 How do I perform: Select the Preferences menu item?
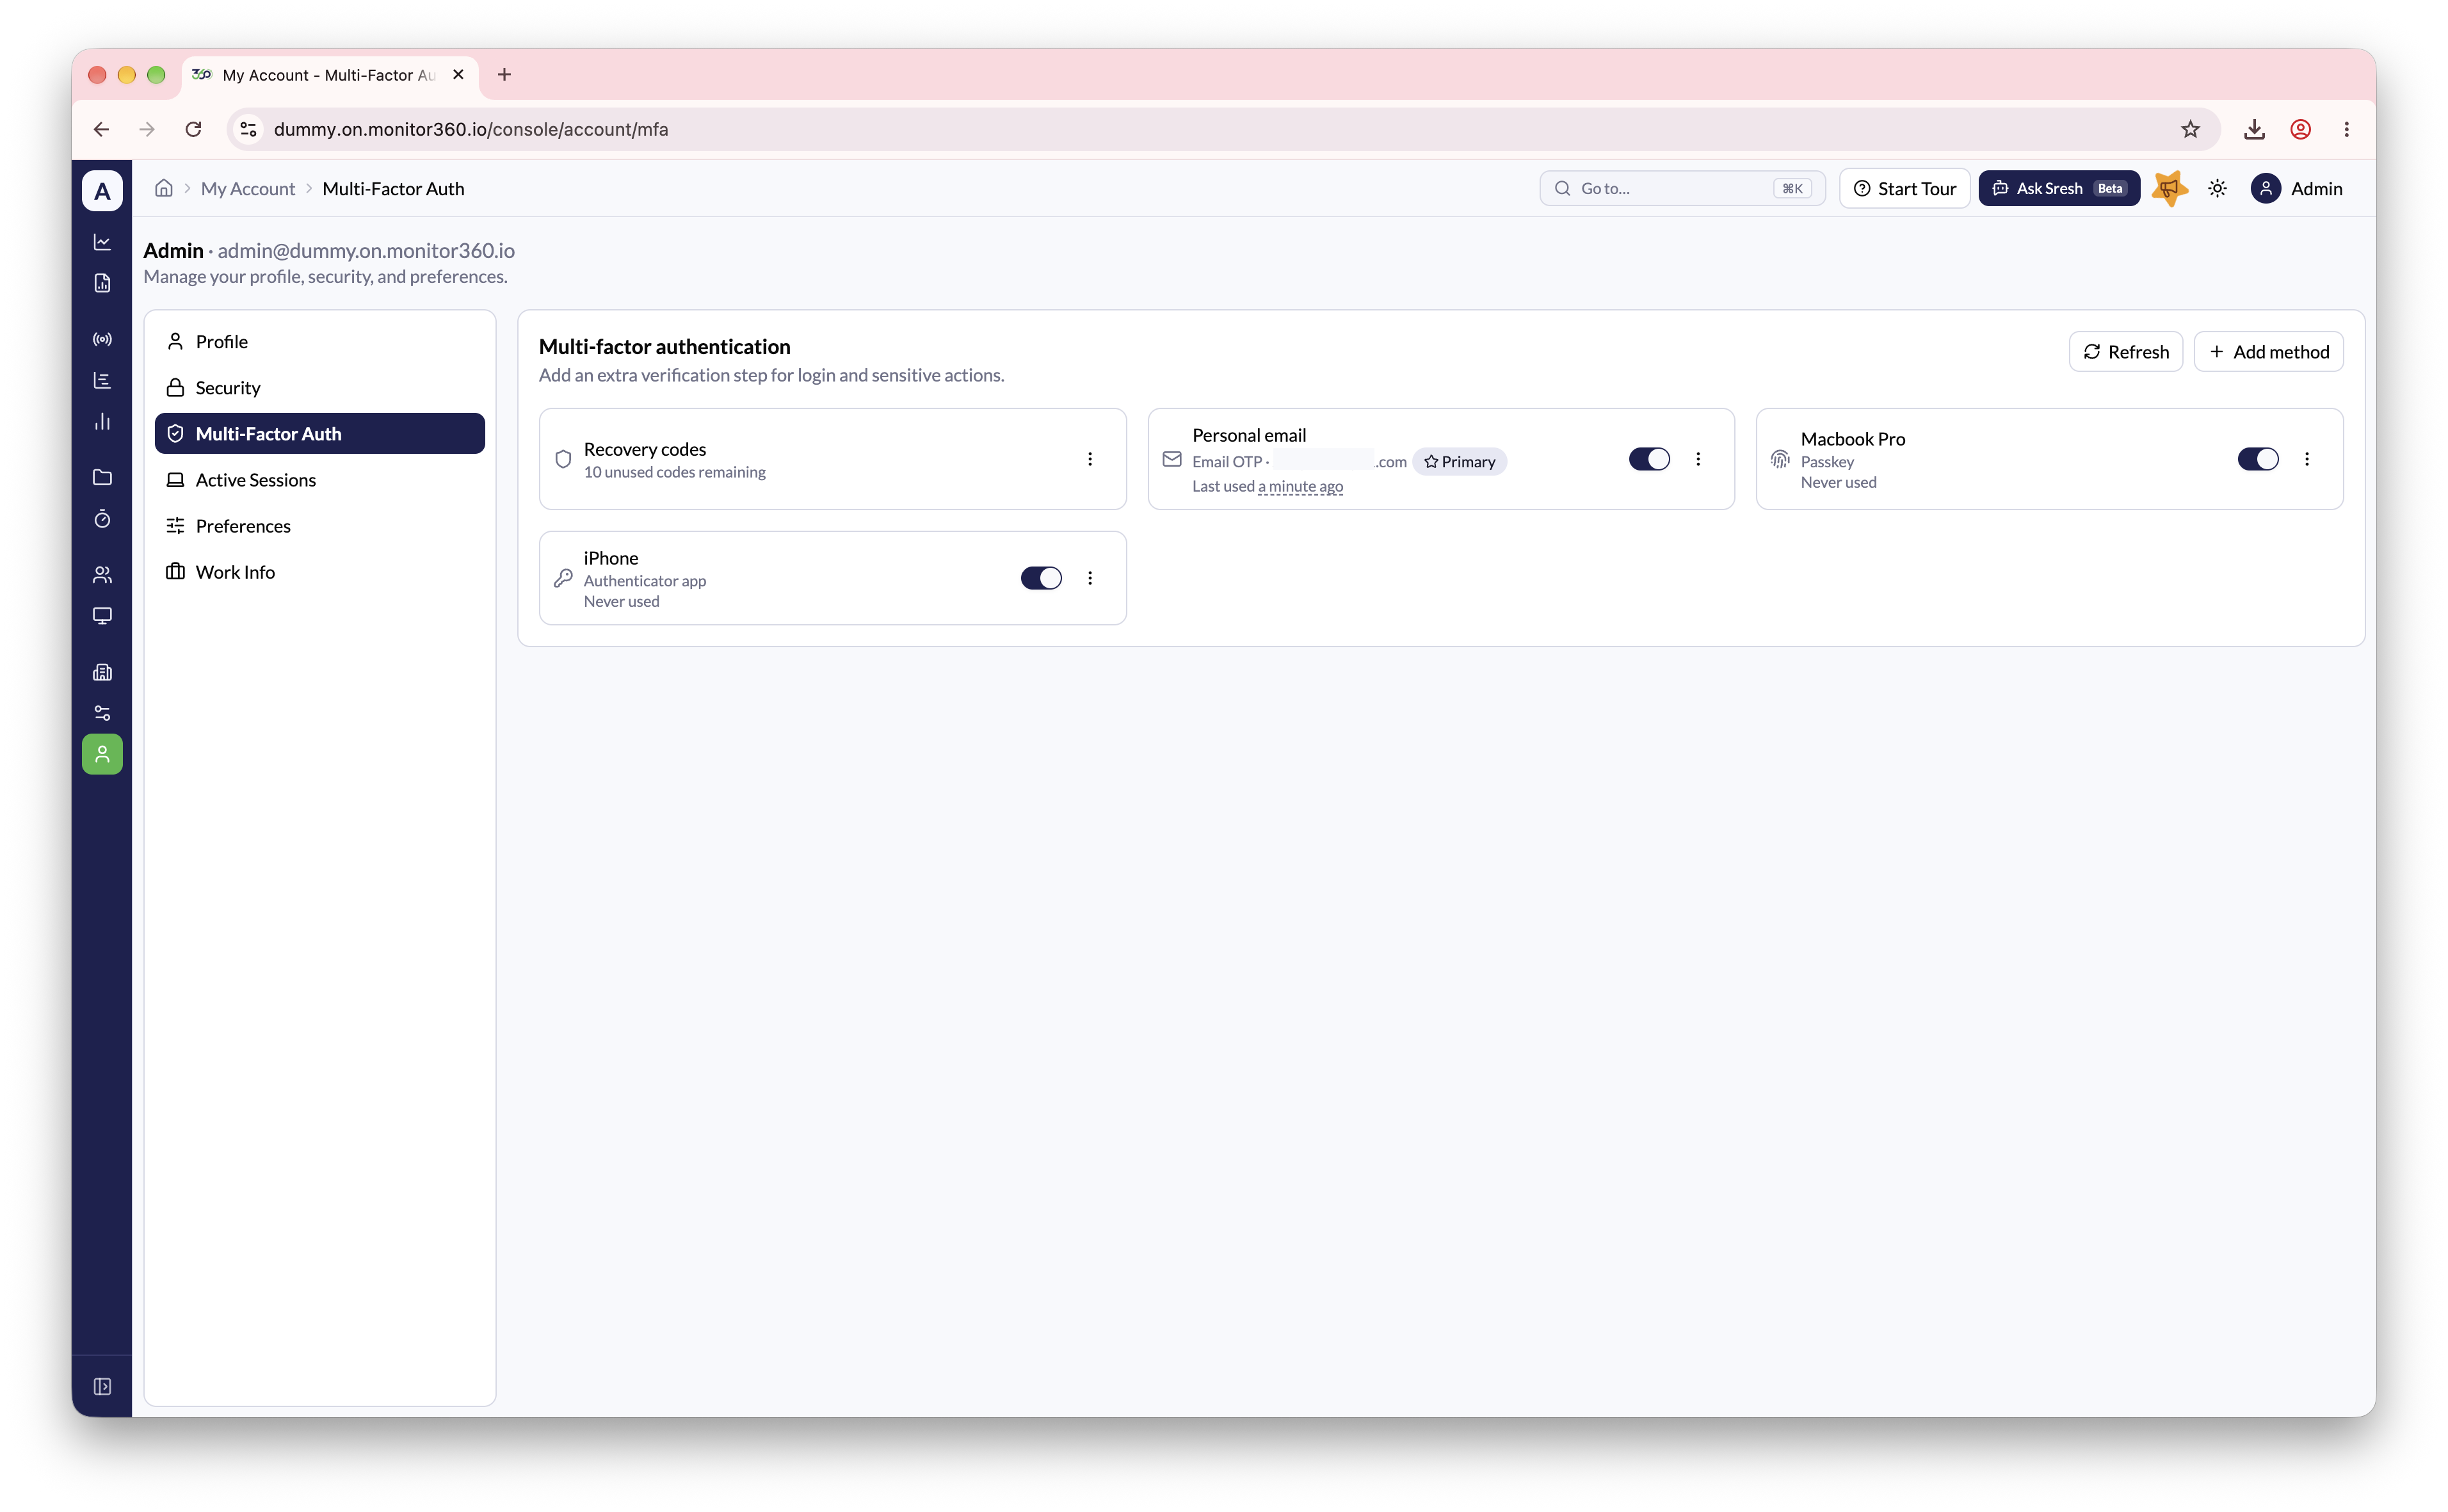click(320, 526)
